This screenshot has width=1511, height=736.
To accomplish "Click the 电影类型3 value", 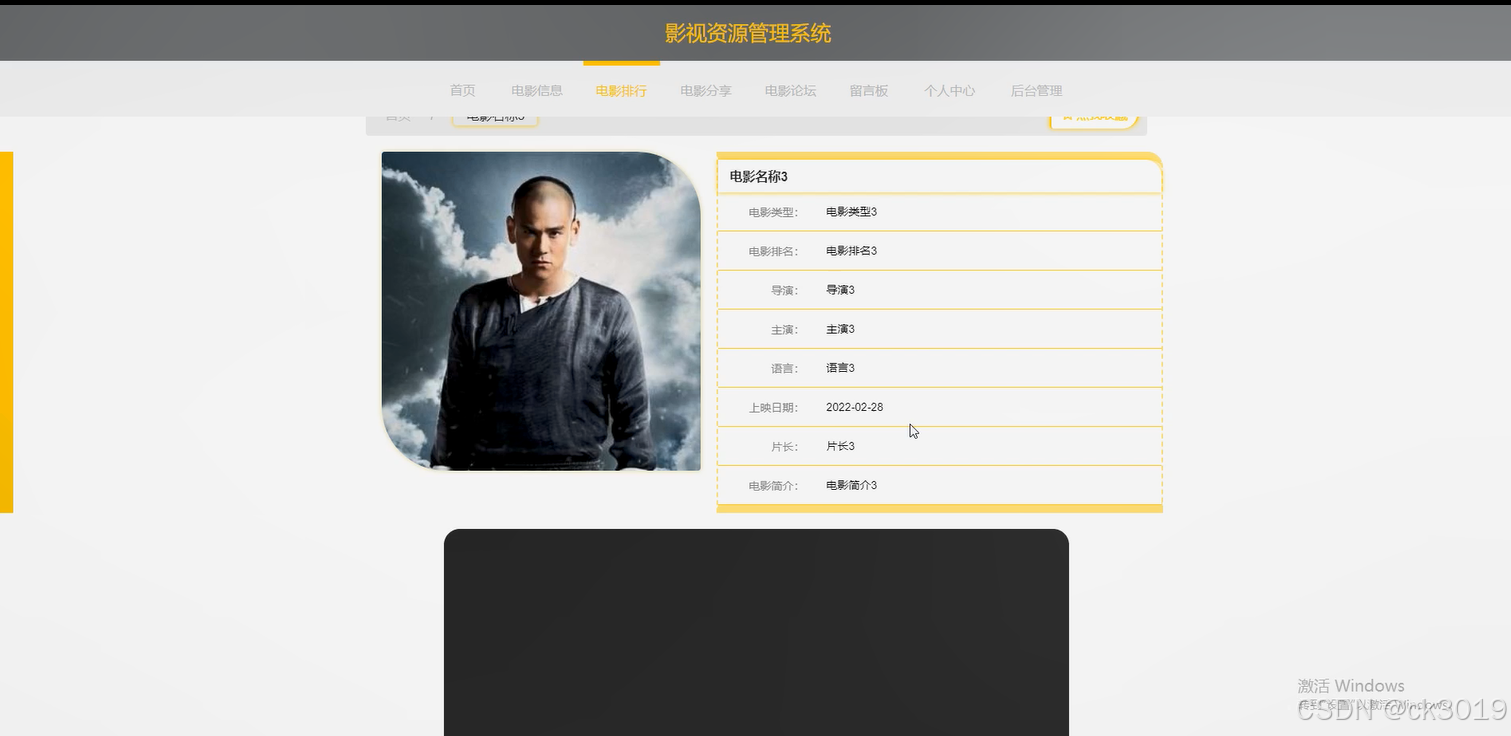I will pyautogui.click(x=851, y=212).
